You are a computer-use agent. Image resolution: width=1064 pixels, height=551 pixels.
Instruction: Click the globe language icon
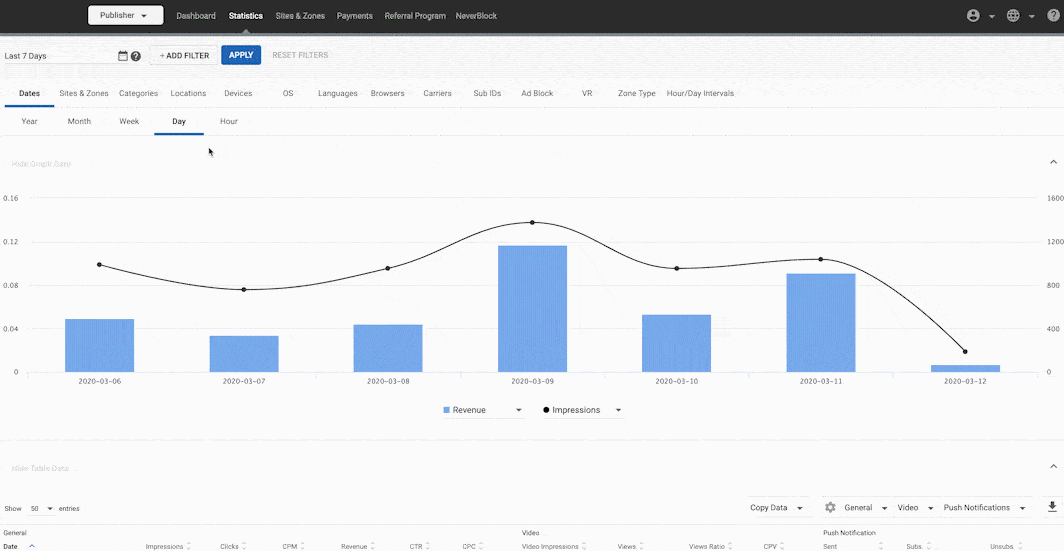point(1013,16)
